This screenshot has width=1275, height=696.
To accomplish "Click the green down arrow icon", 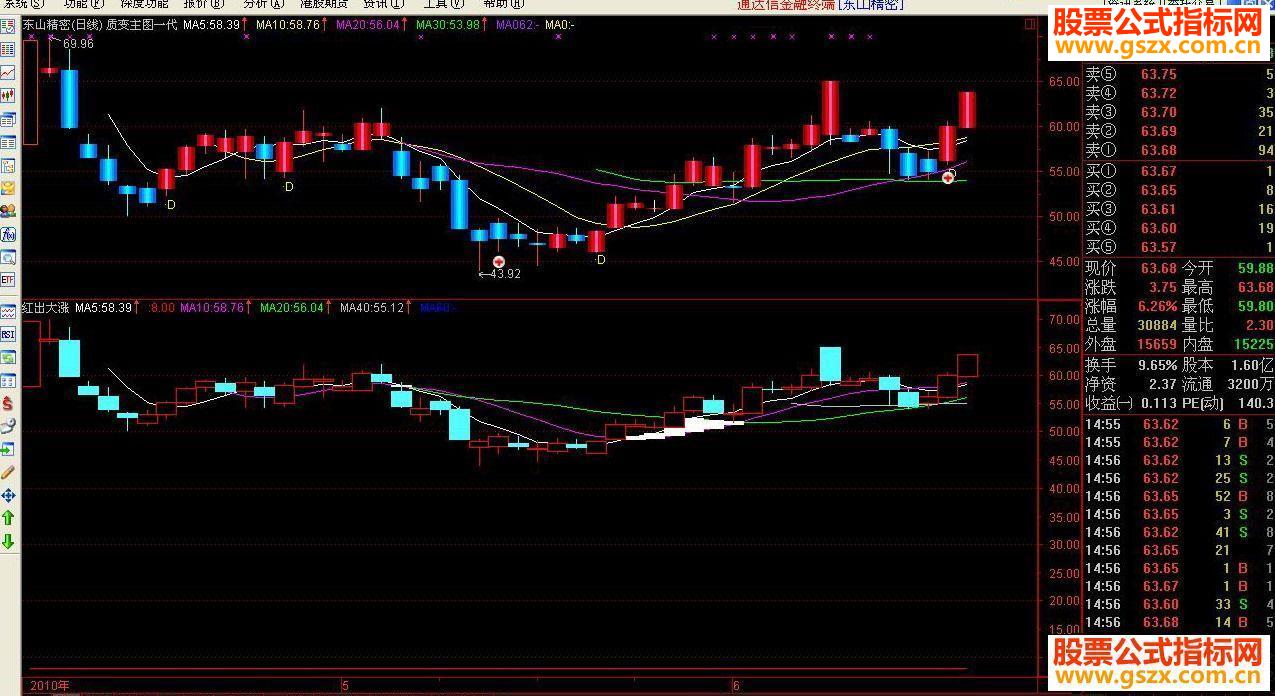I will coord(8,542).
